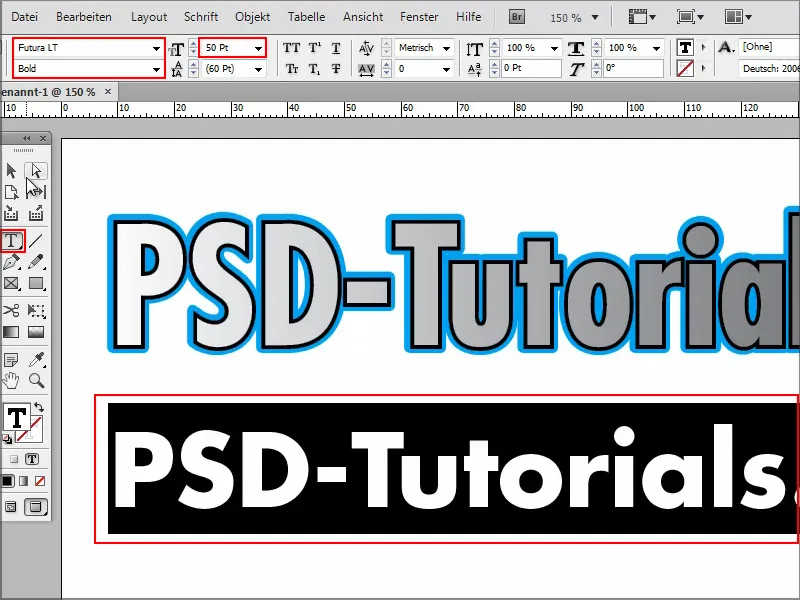Select the Gradient Swatch tool
Image resolution: width=800 pixels, height=600 pixels.
11,332
